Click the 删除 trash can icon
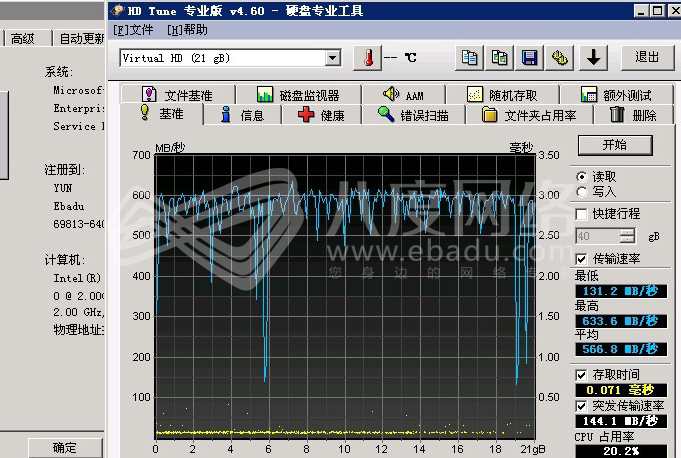This screenshot has height=458, width=681. pyautogui.click(x=617, y=114)
